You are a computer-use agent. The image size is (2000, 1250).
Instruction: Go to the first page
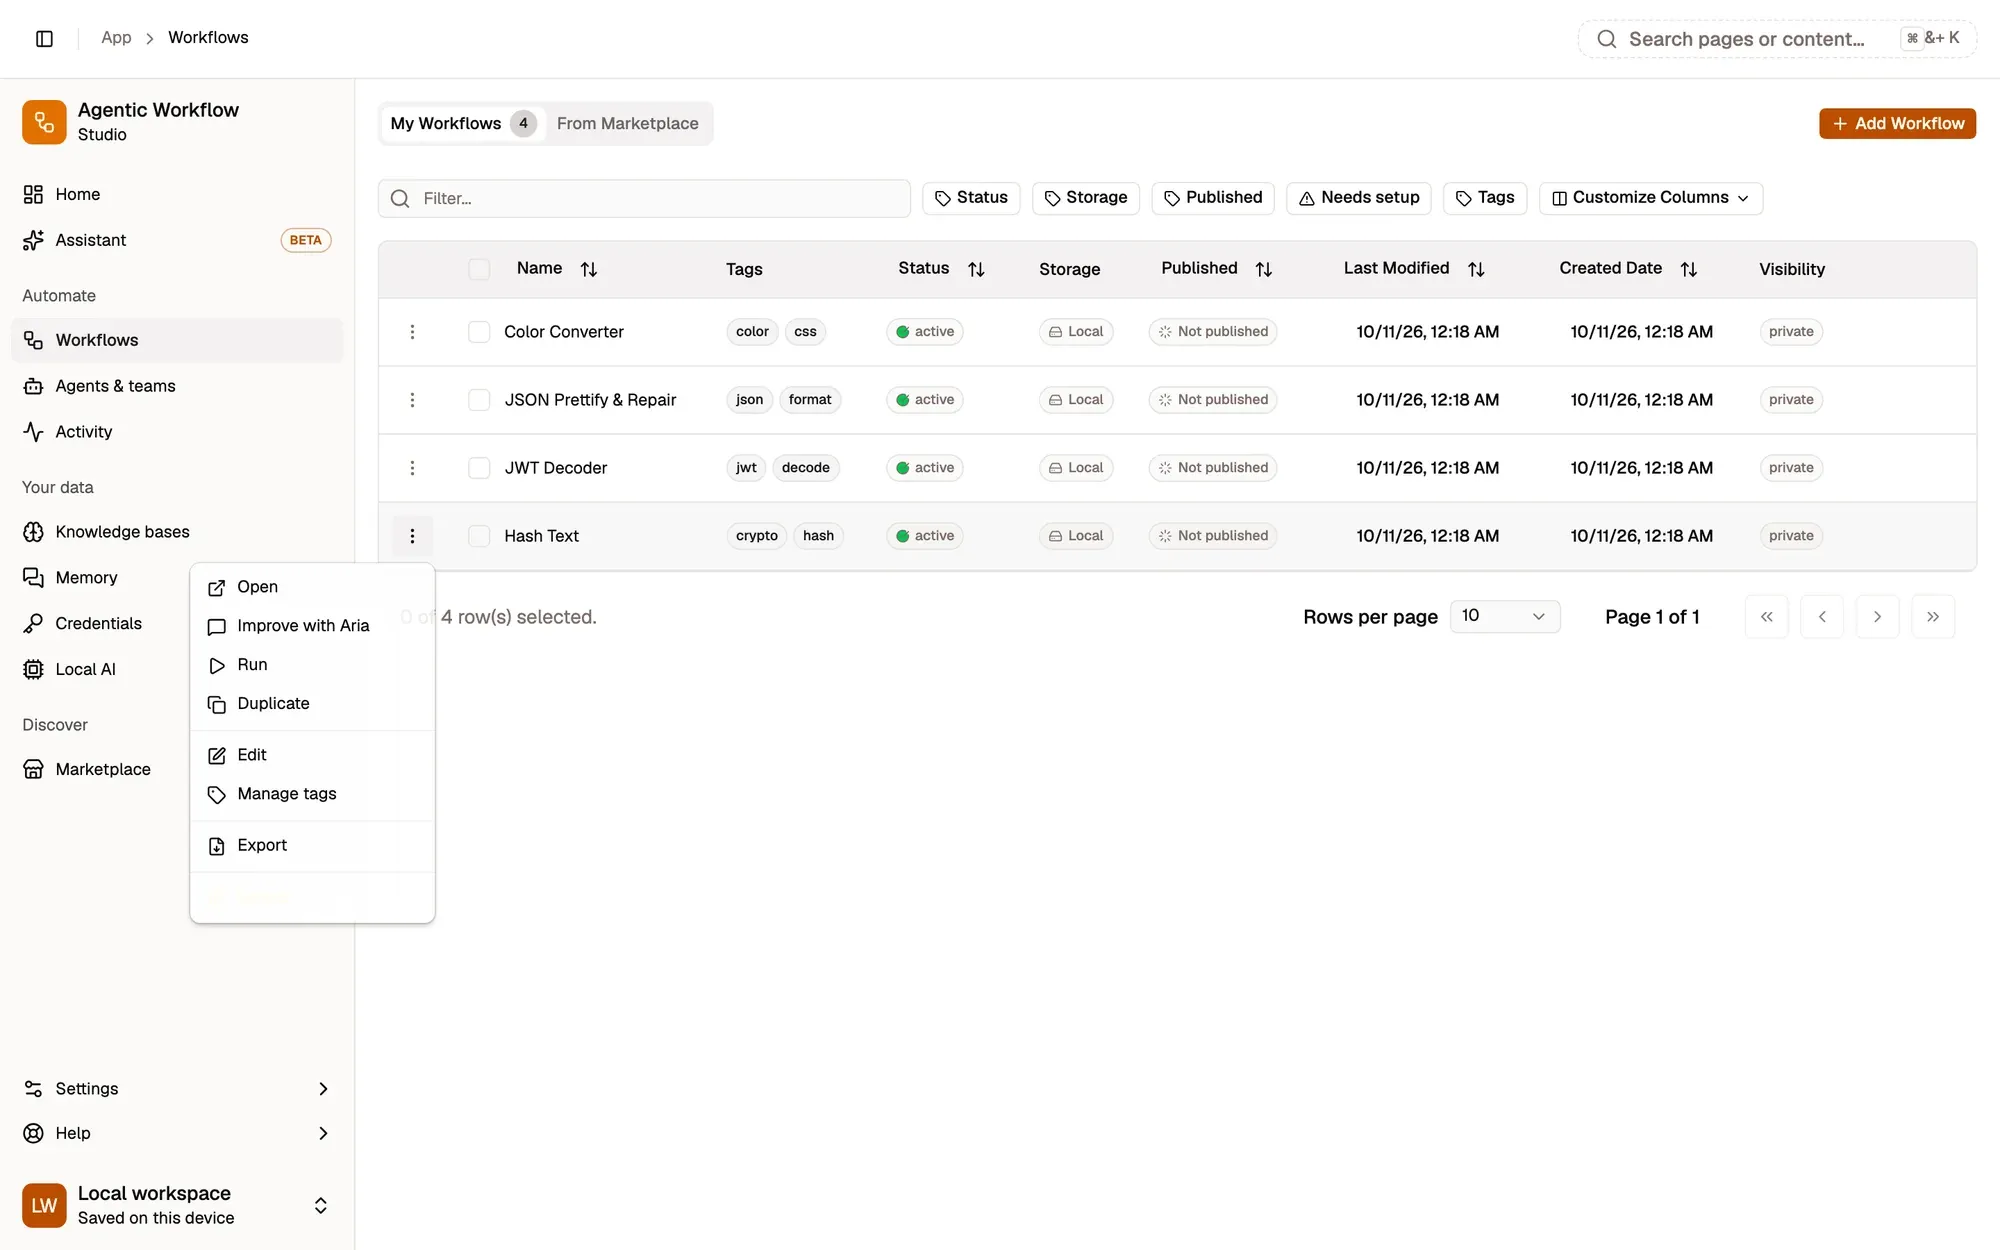click(x=1767, y=617)
